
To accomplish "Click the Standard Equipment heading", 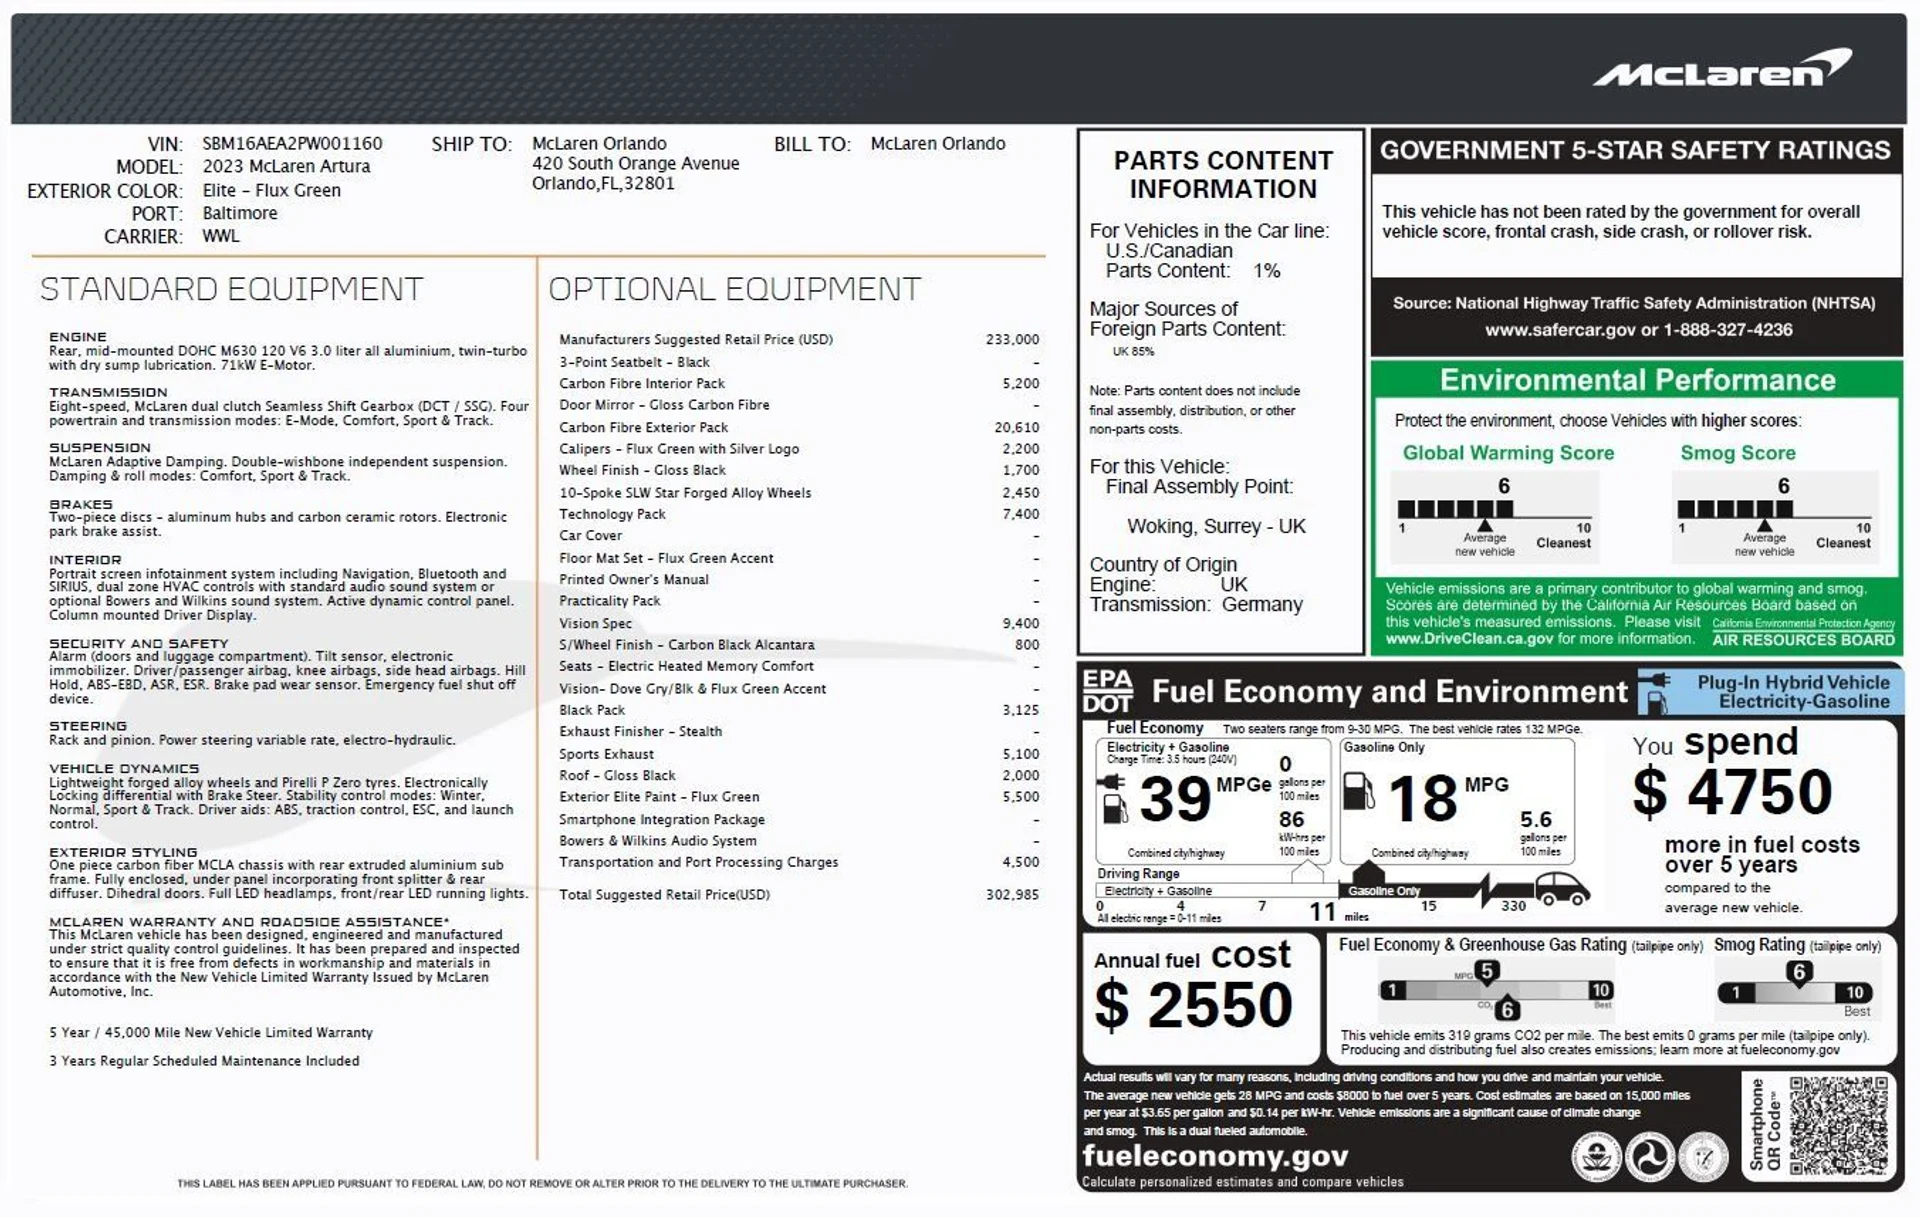I will pos(231,289).
